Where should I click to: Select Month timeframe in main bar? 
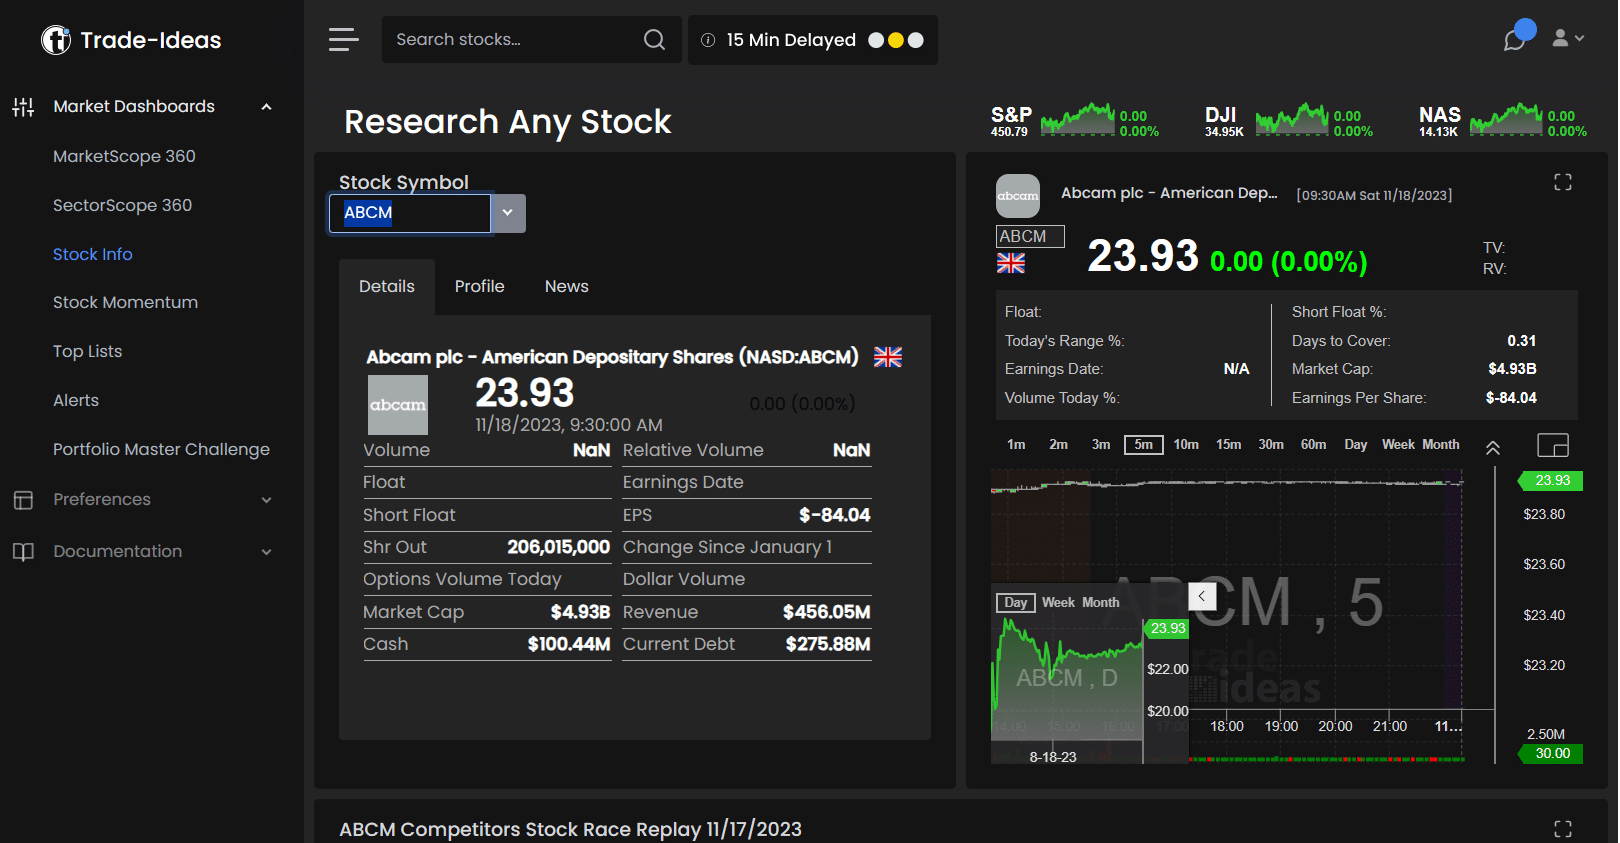pos(1441,445)
